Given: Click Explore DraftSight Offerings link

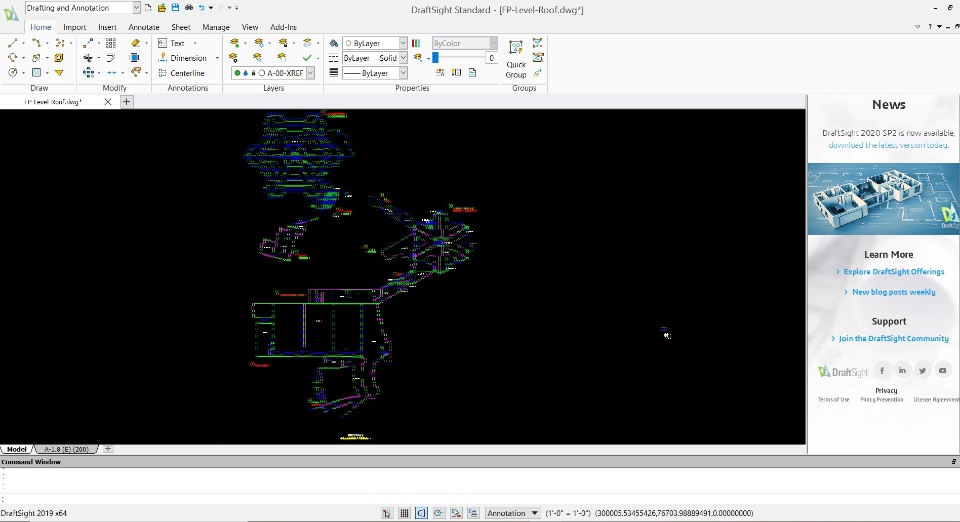Looking at the screenshot, I should click(894, 272).
